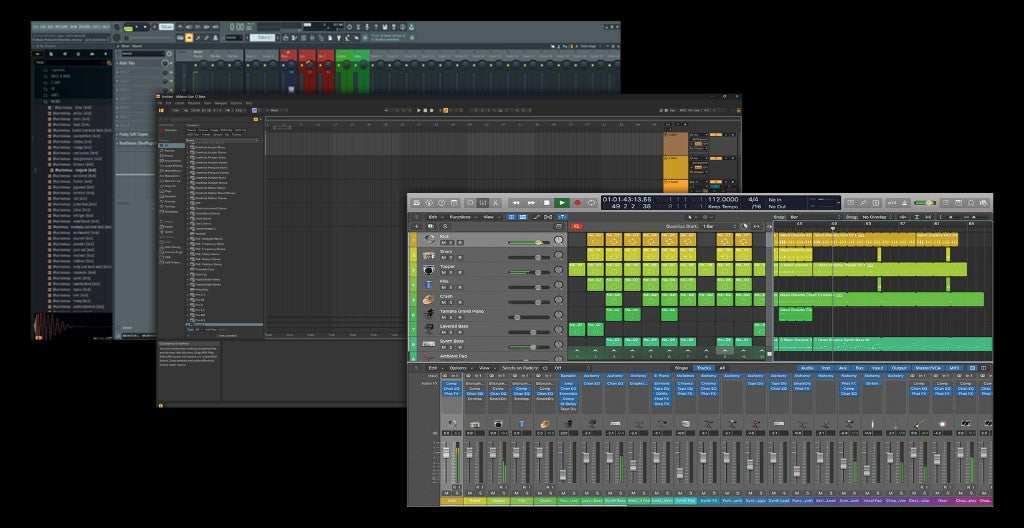
Task: Mute the Fills track in the track header
Action: coord(443,288)
